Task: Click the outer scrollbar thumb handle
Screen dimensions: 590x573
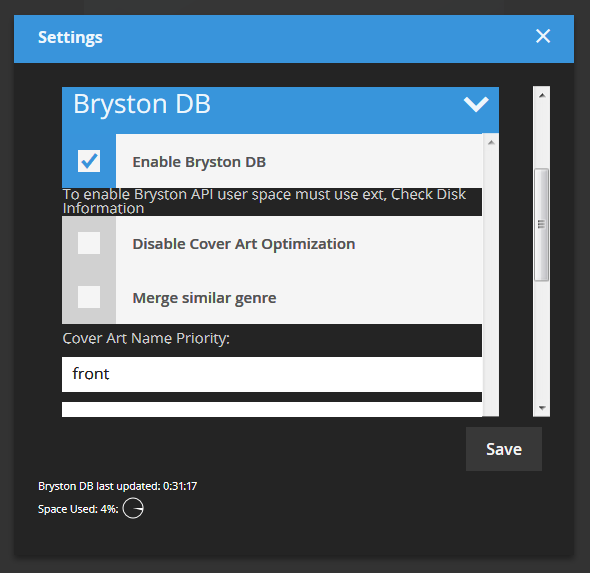Action: (x=541, y=224)
